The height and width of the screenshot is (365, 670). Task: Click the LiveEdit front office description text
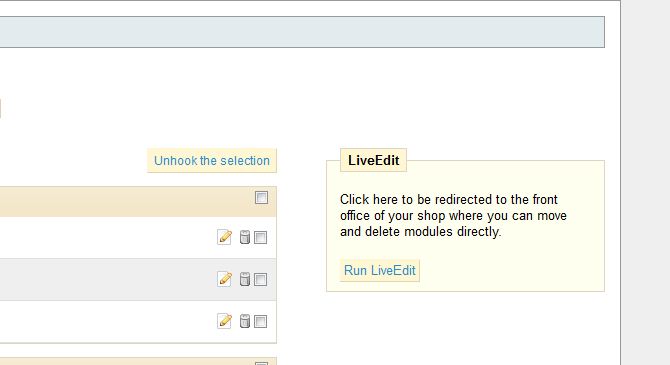453,215
